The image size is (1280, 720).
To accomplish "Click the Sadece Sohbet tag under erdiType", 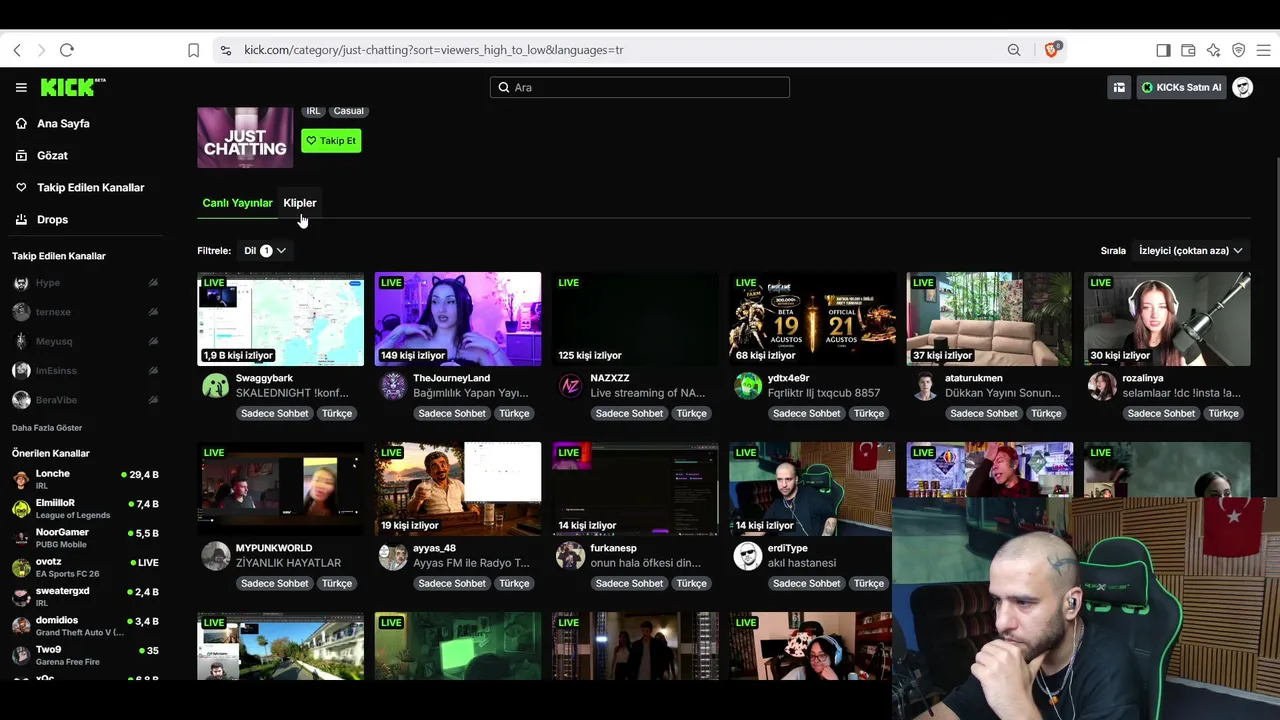I will (x=807, y=584).
